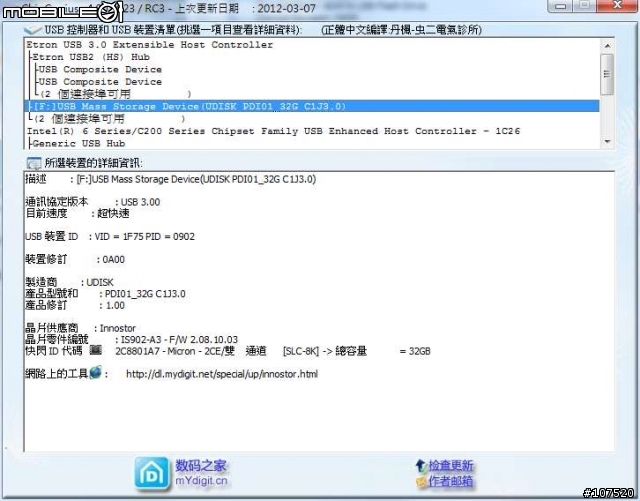
Task: Click the Innostor chip vendor value
Action: click(x=118, y=328)
